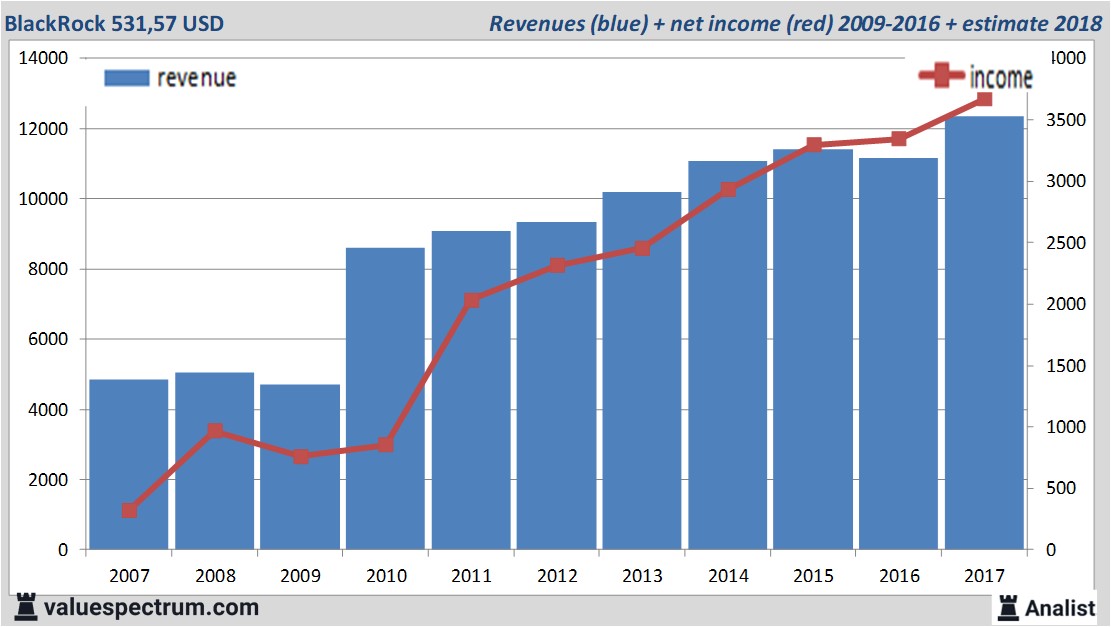The width and height of the screenshot is (1111, 627).
Task: Click the 2016 x-axis label
Action: (899, 576)
